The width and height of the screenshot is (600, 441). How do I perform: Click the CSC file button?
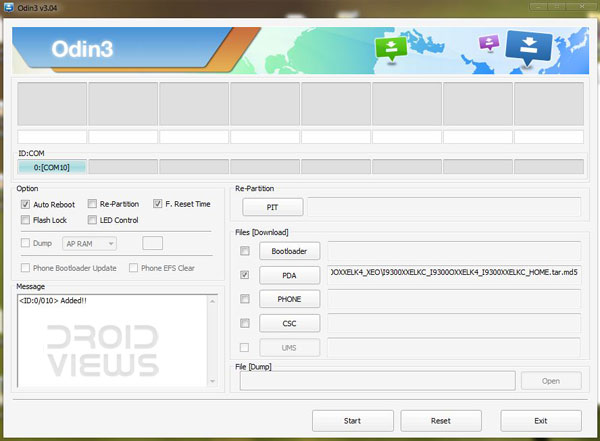(290, 323)
